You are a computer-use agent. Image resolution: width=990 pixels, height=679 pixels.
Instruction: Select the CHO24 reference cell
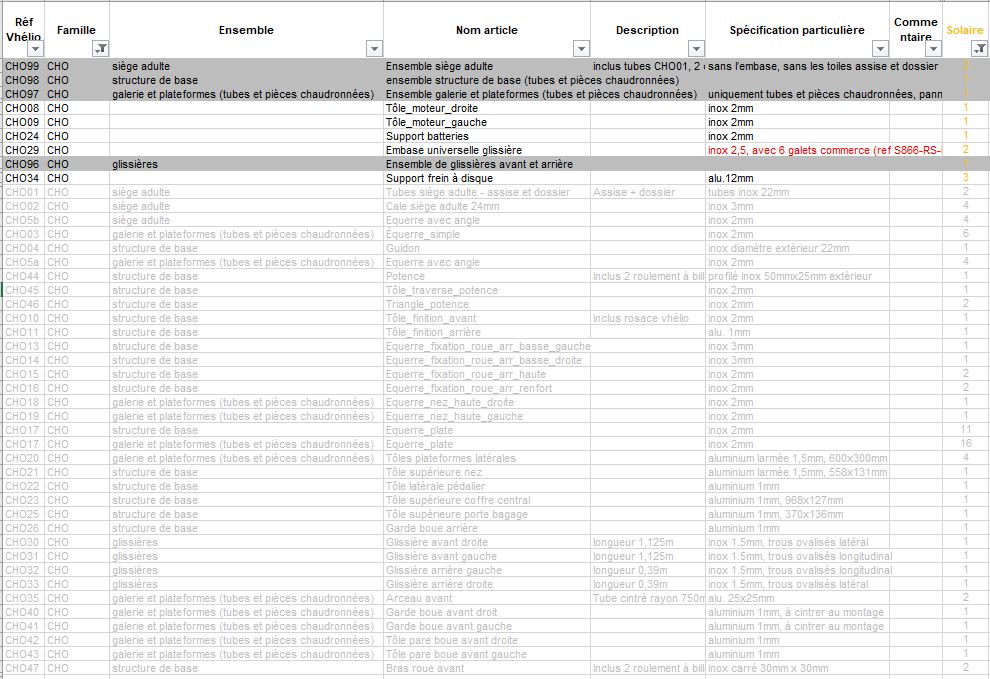[x=23, y=136]
